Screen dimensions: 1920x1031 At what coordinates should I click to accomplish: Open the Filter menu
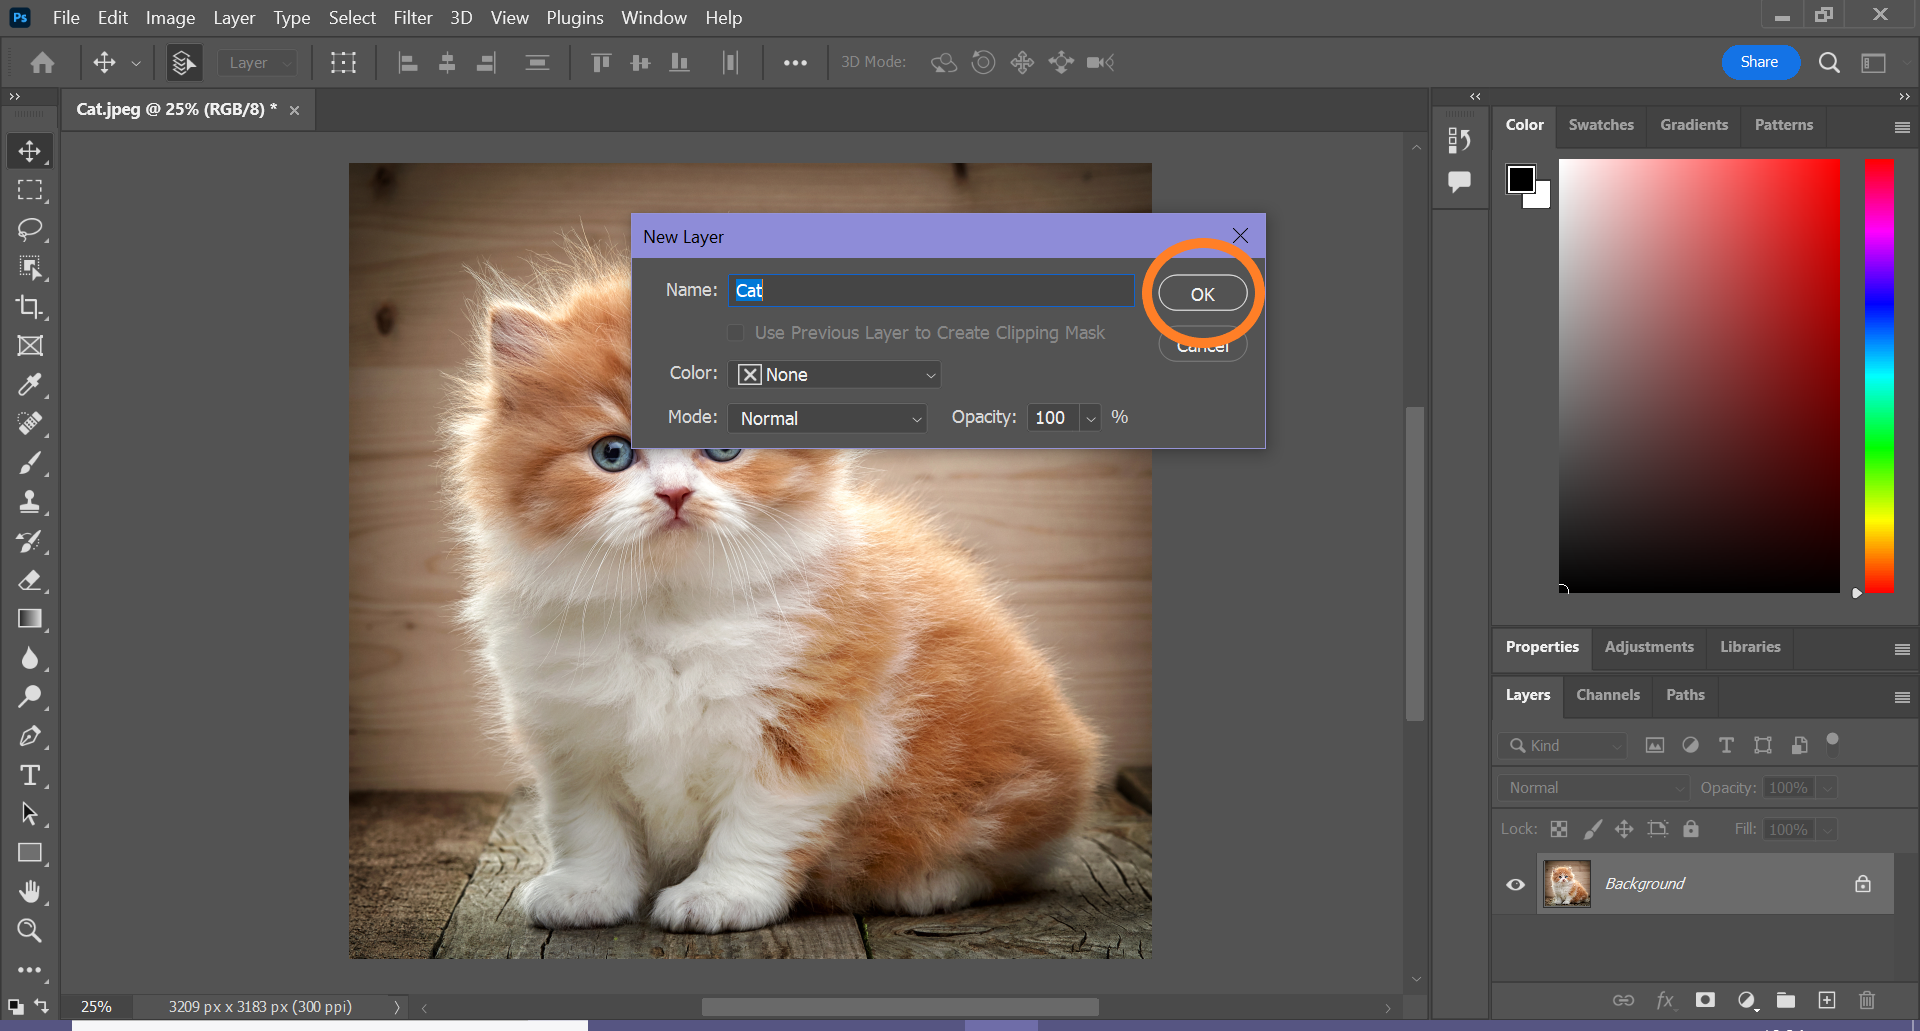pos(413,18)
